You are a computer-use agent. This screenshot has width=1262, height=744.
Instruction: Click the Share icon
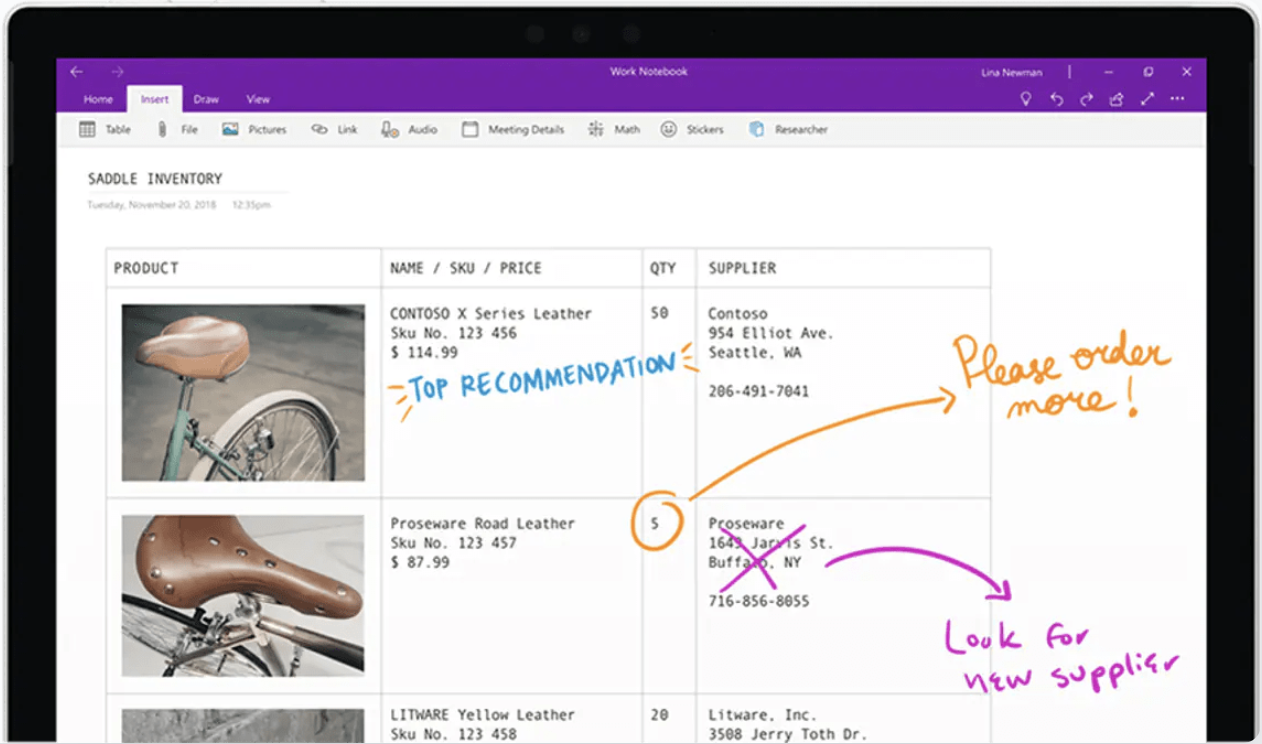pos(1116,99)
